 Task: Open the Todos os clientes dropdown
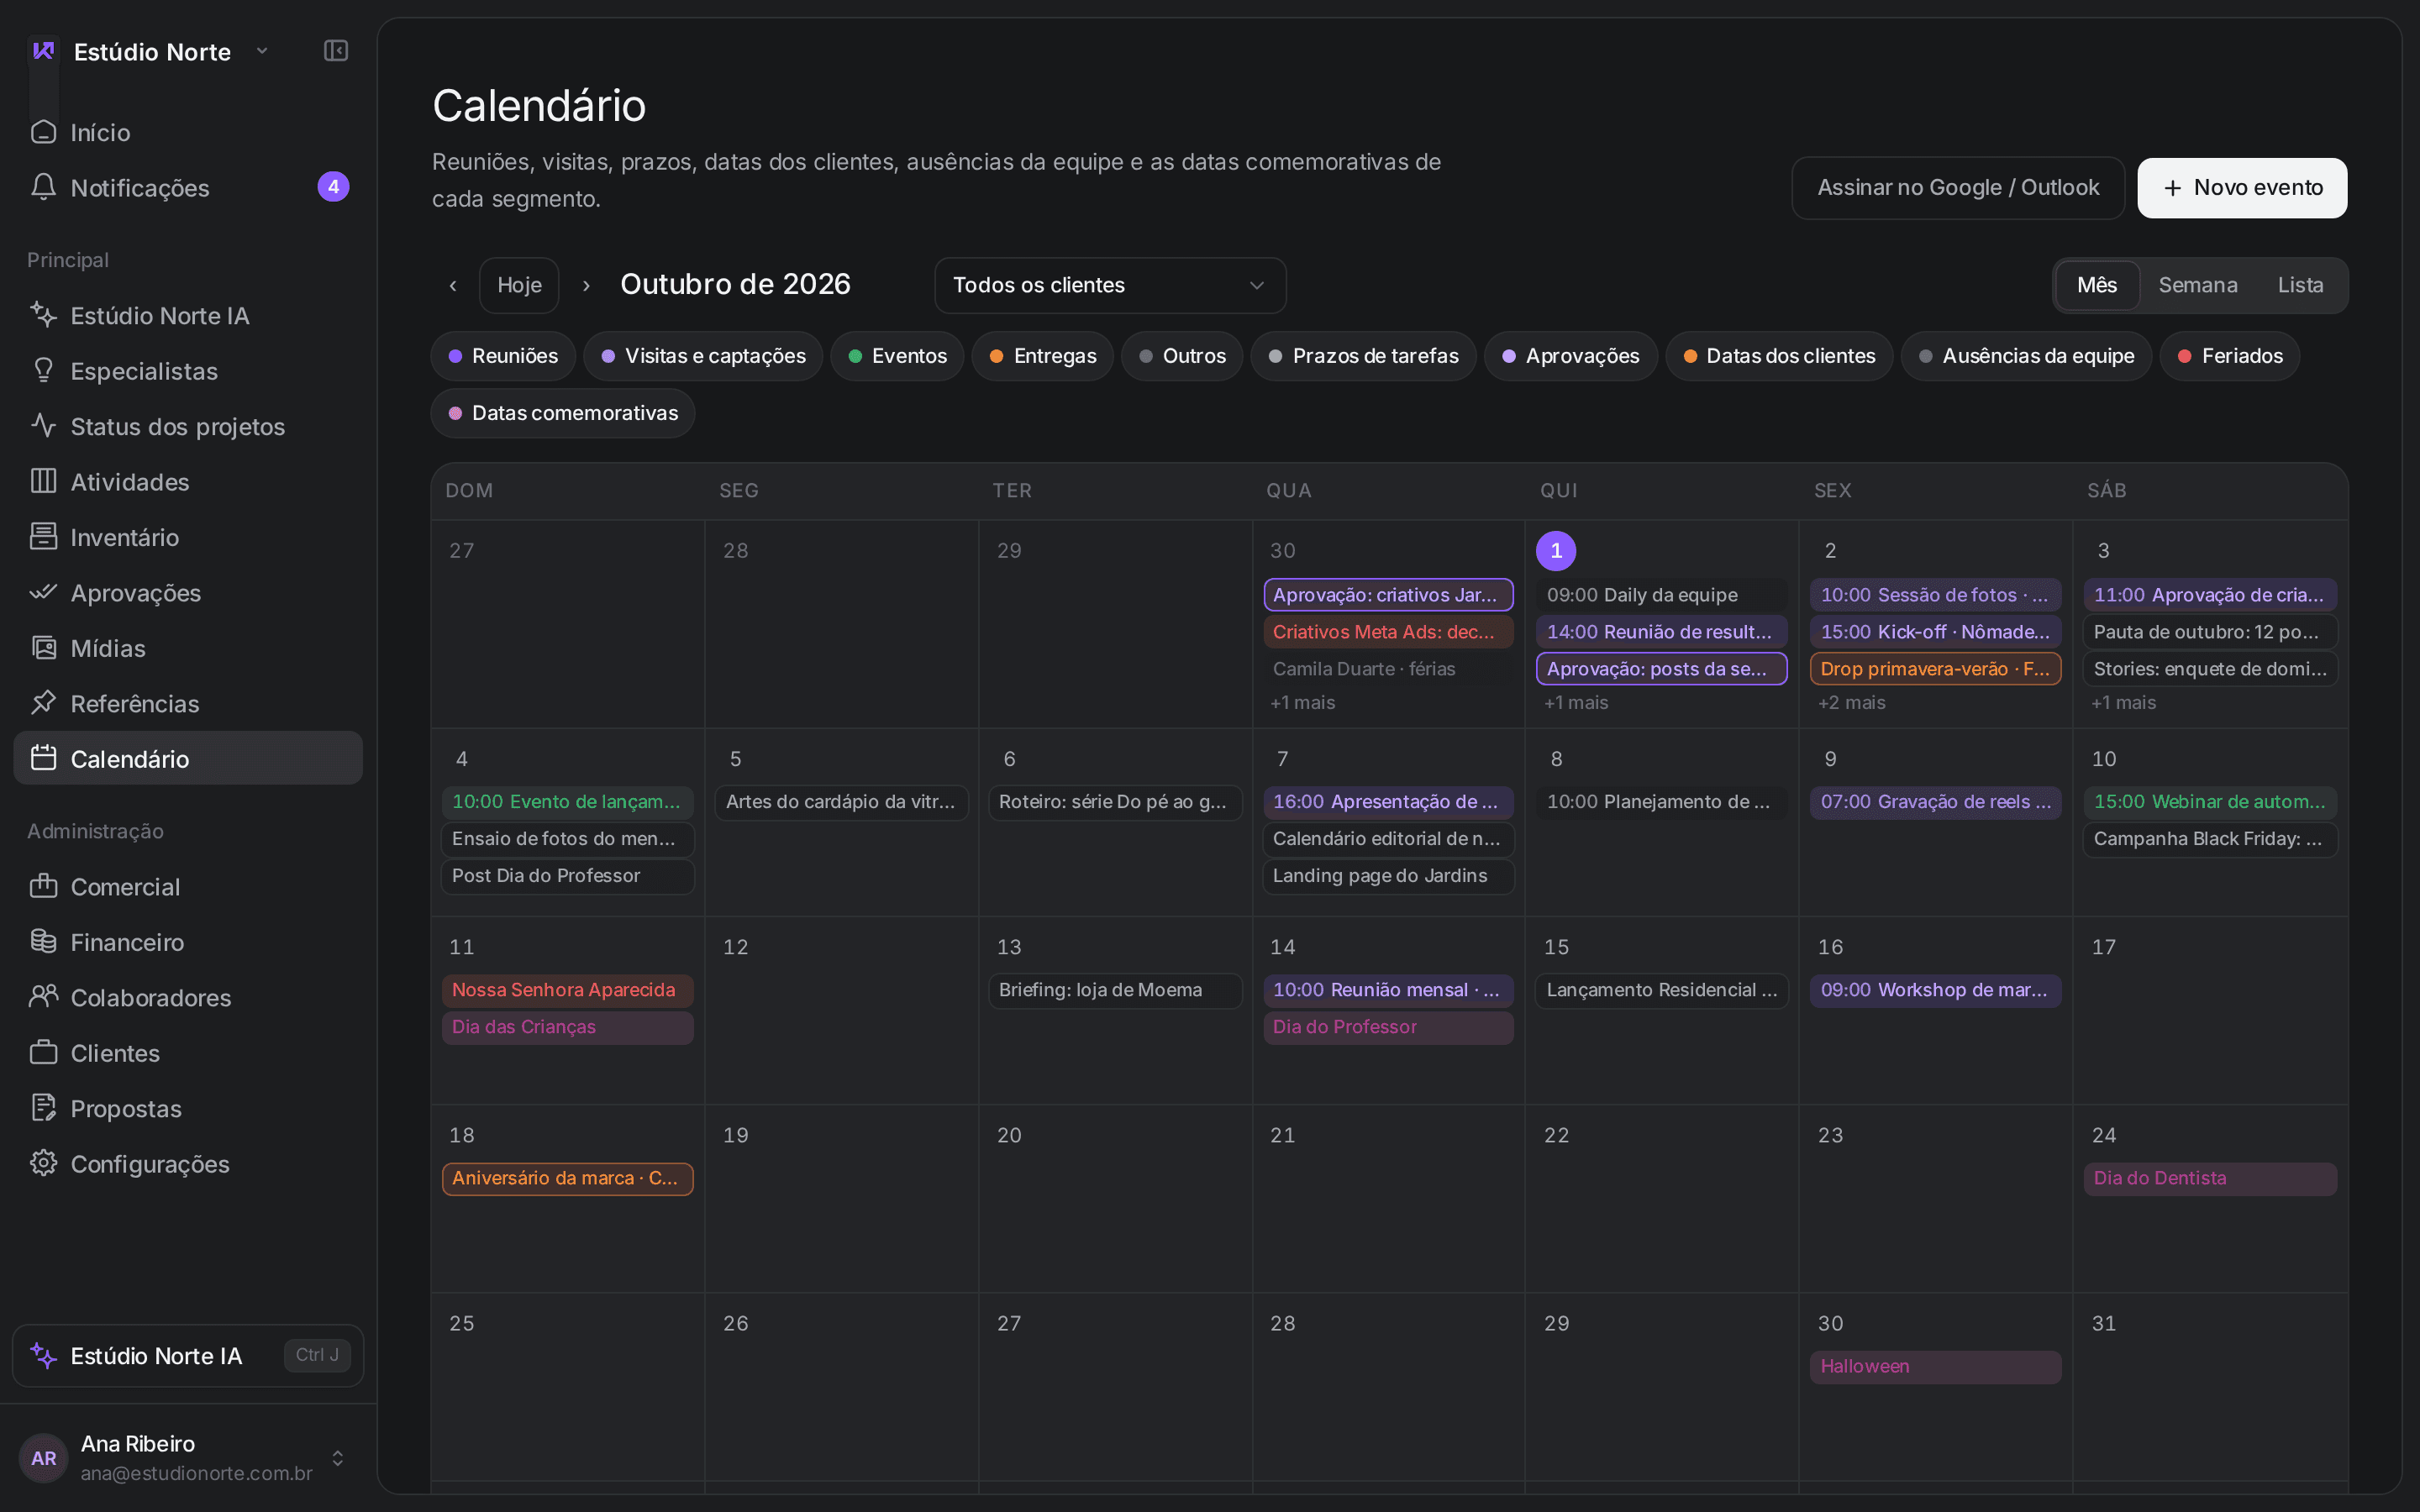pos(1110,285)
